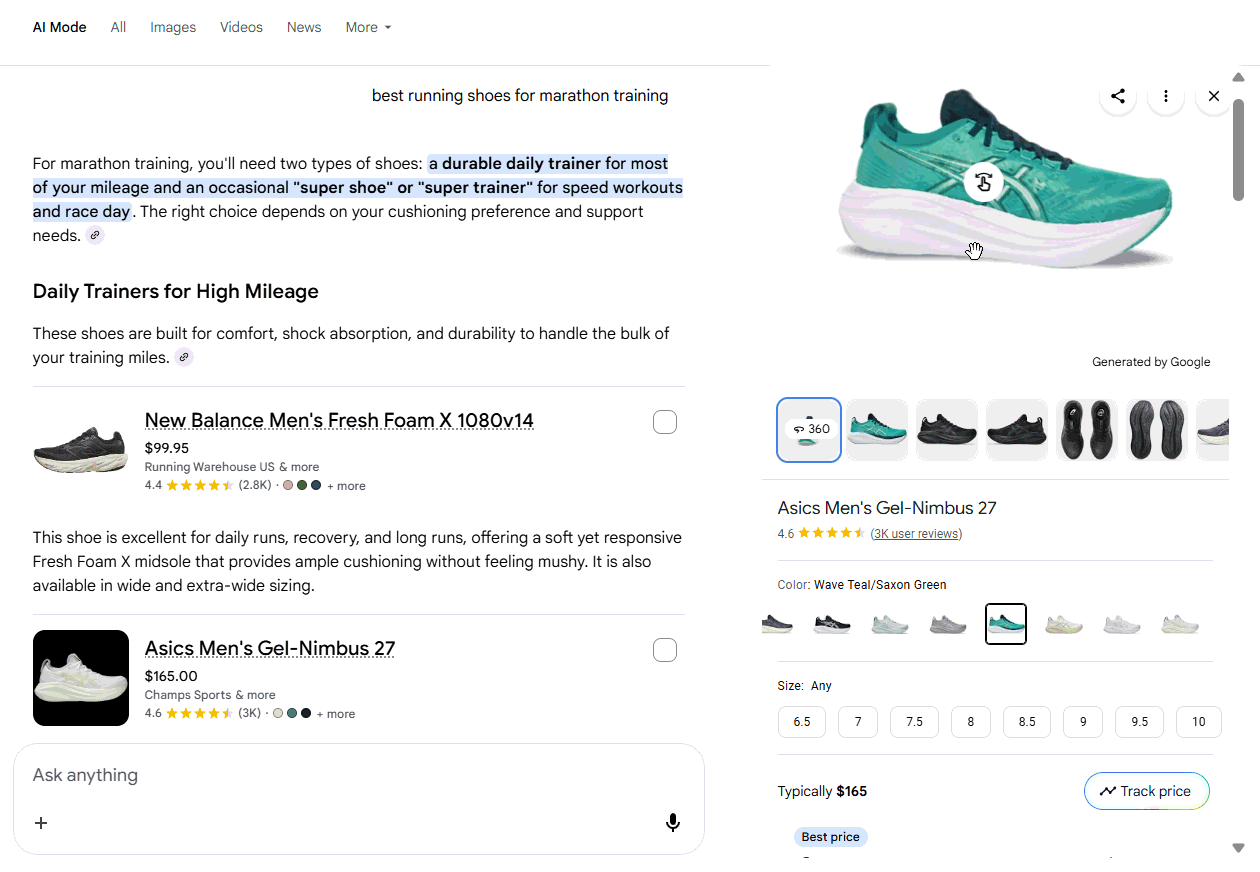The height and width of the screenshot is (872, 1260).
Task: Click 'Champs Sports & more' seller text
Action: point(210,695)
